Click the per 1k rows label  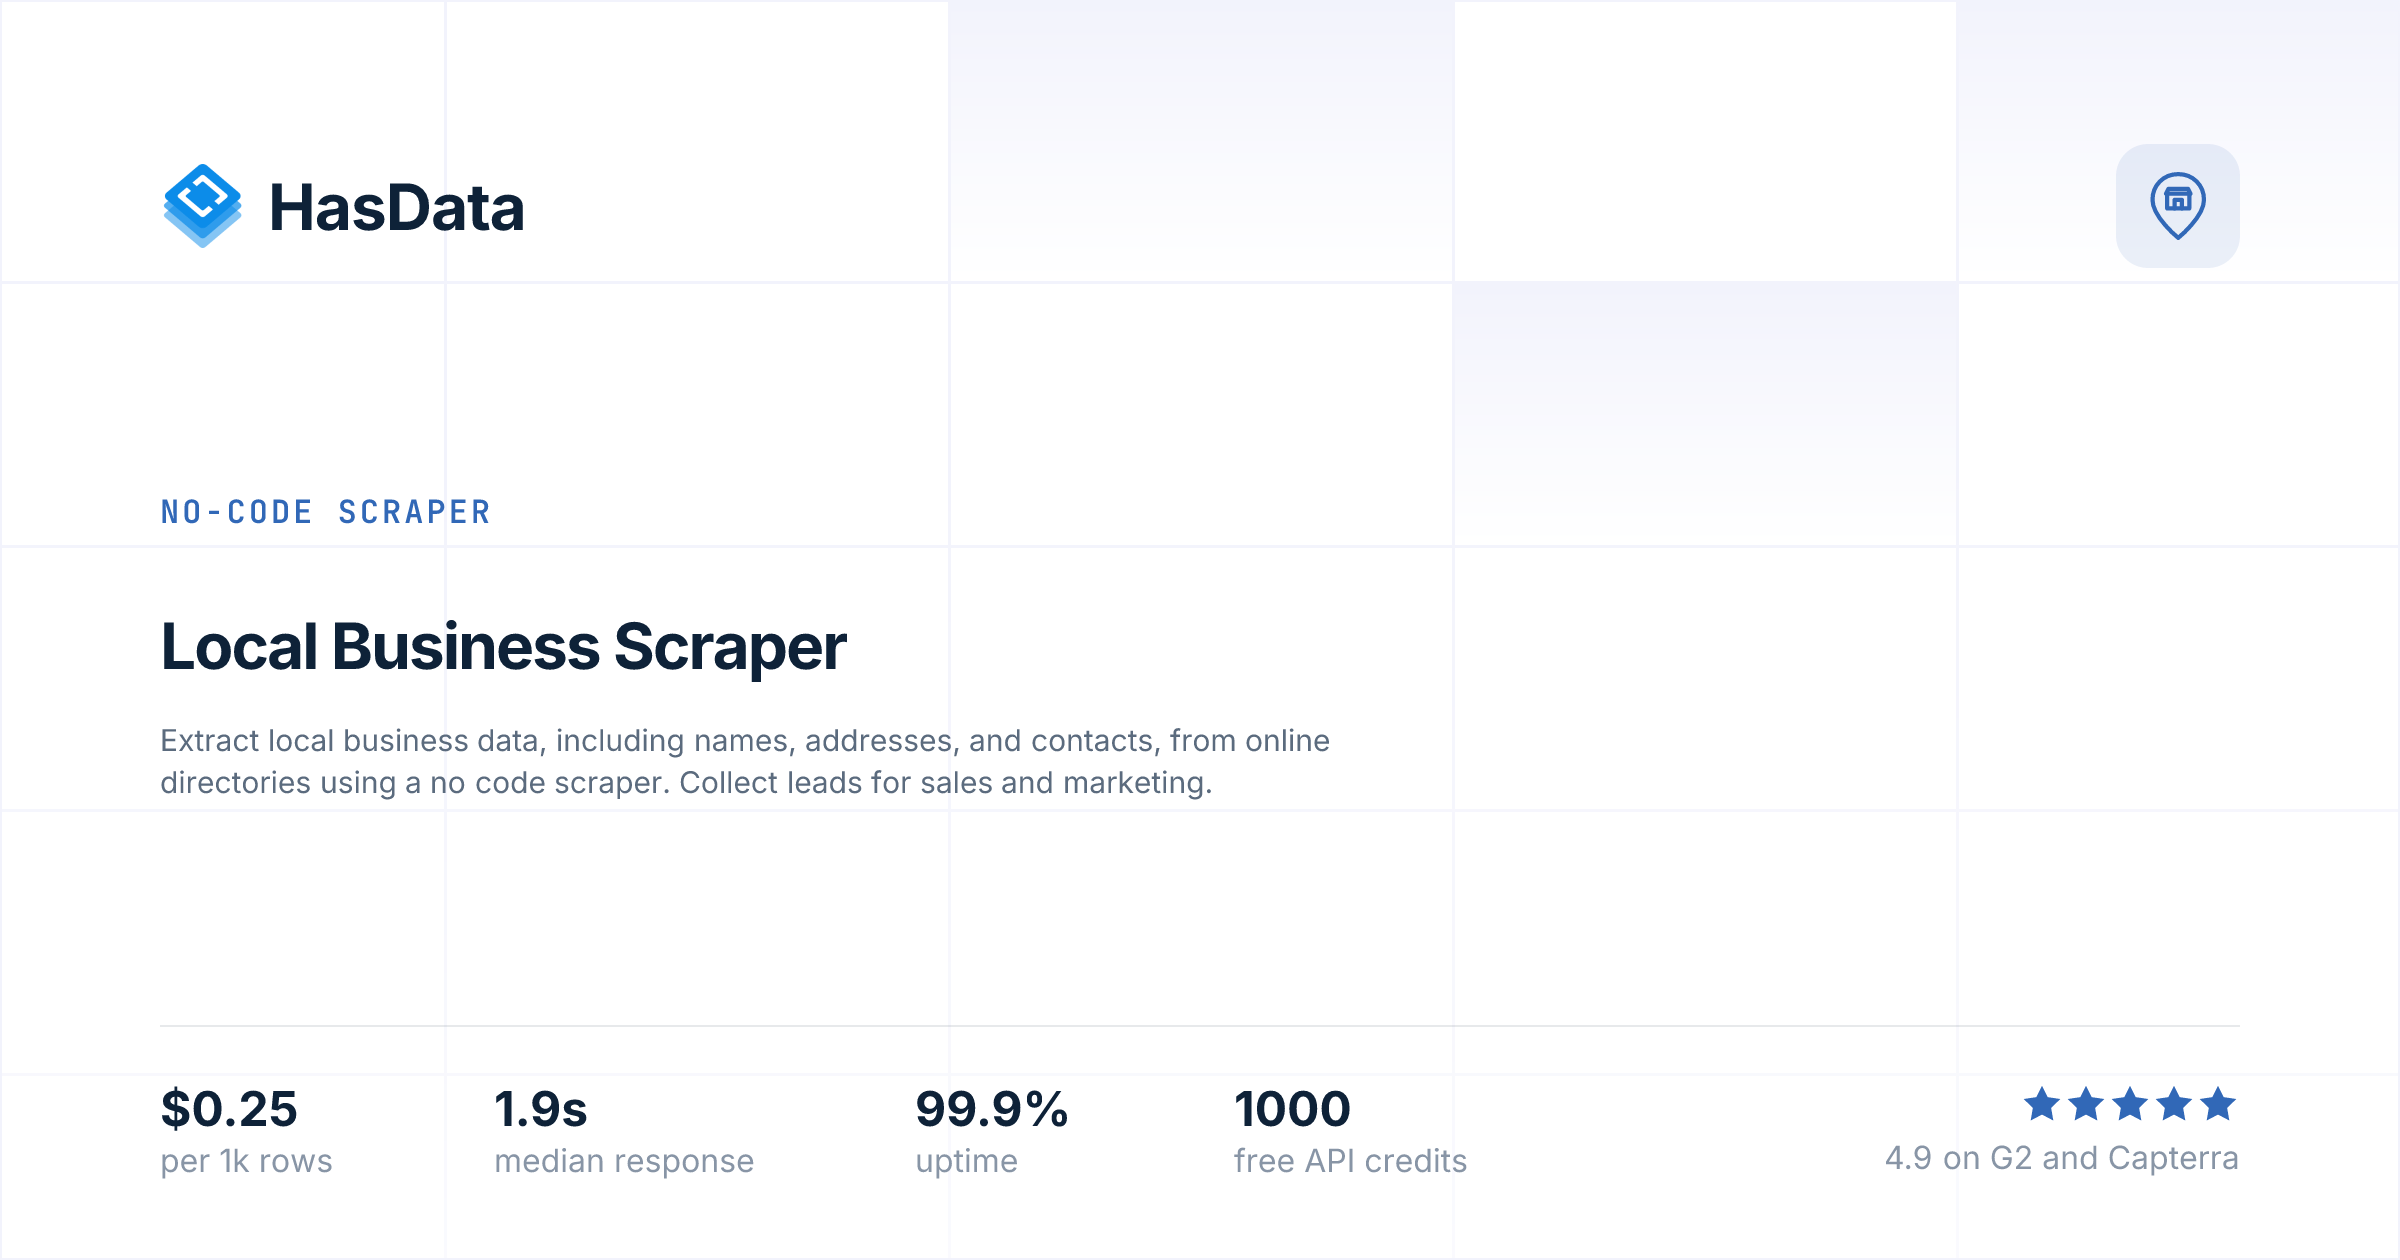(x=246, y=1161)
